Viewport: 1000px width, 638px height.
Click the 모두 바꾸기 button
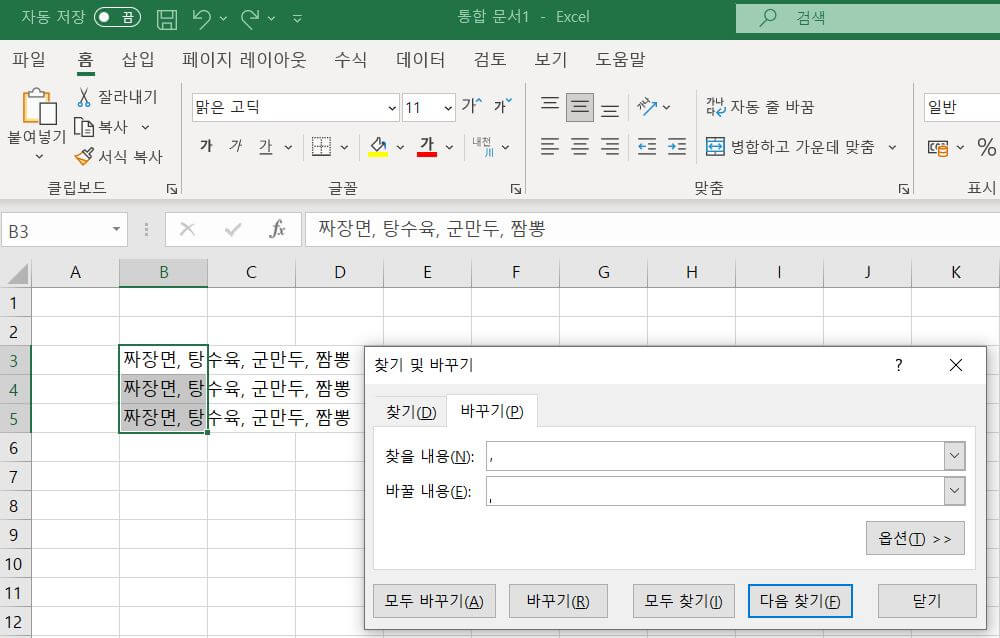(x=434, y=600)
